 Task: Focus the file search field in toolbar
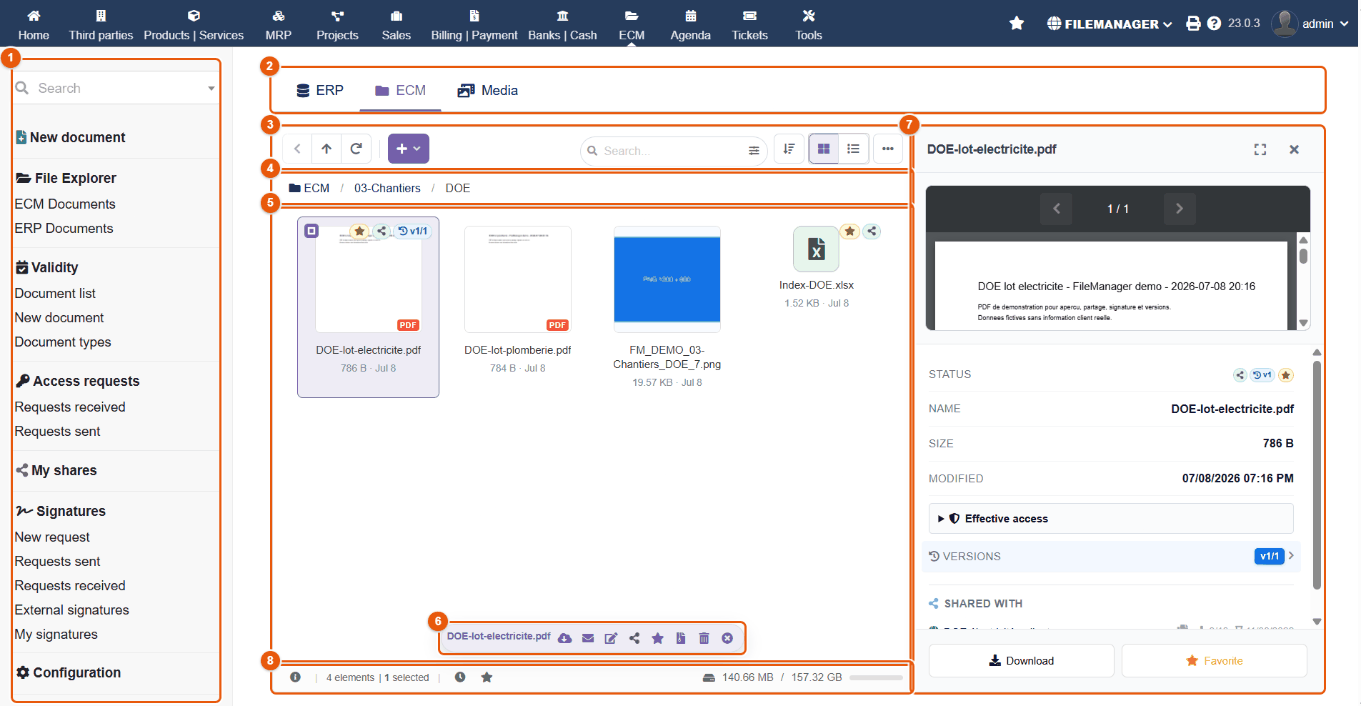pyautogui.click(x=672, y=151)
